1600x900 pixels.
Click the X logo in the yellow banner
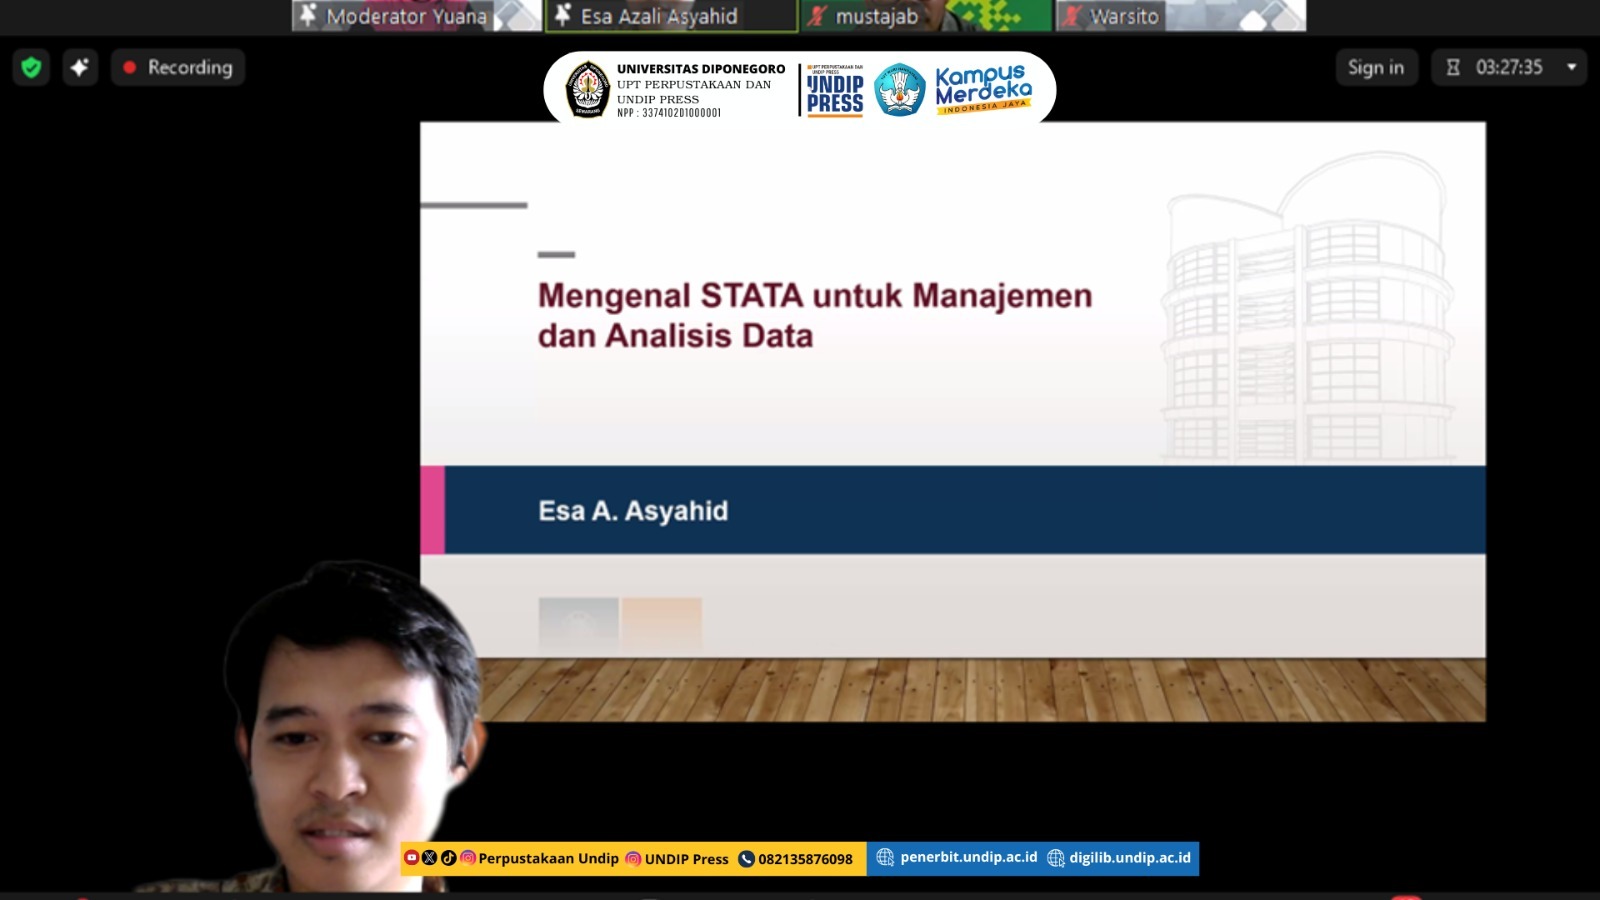(429, 858)
